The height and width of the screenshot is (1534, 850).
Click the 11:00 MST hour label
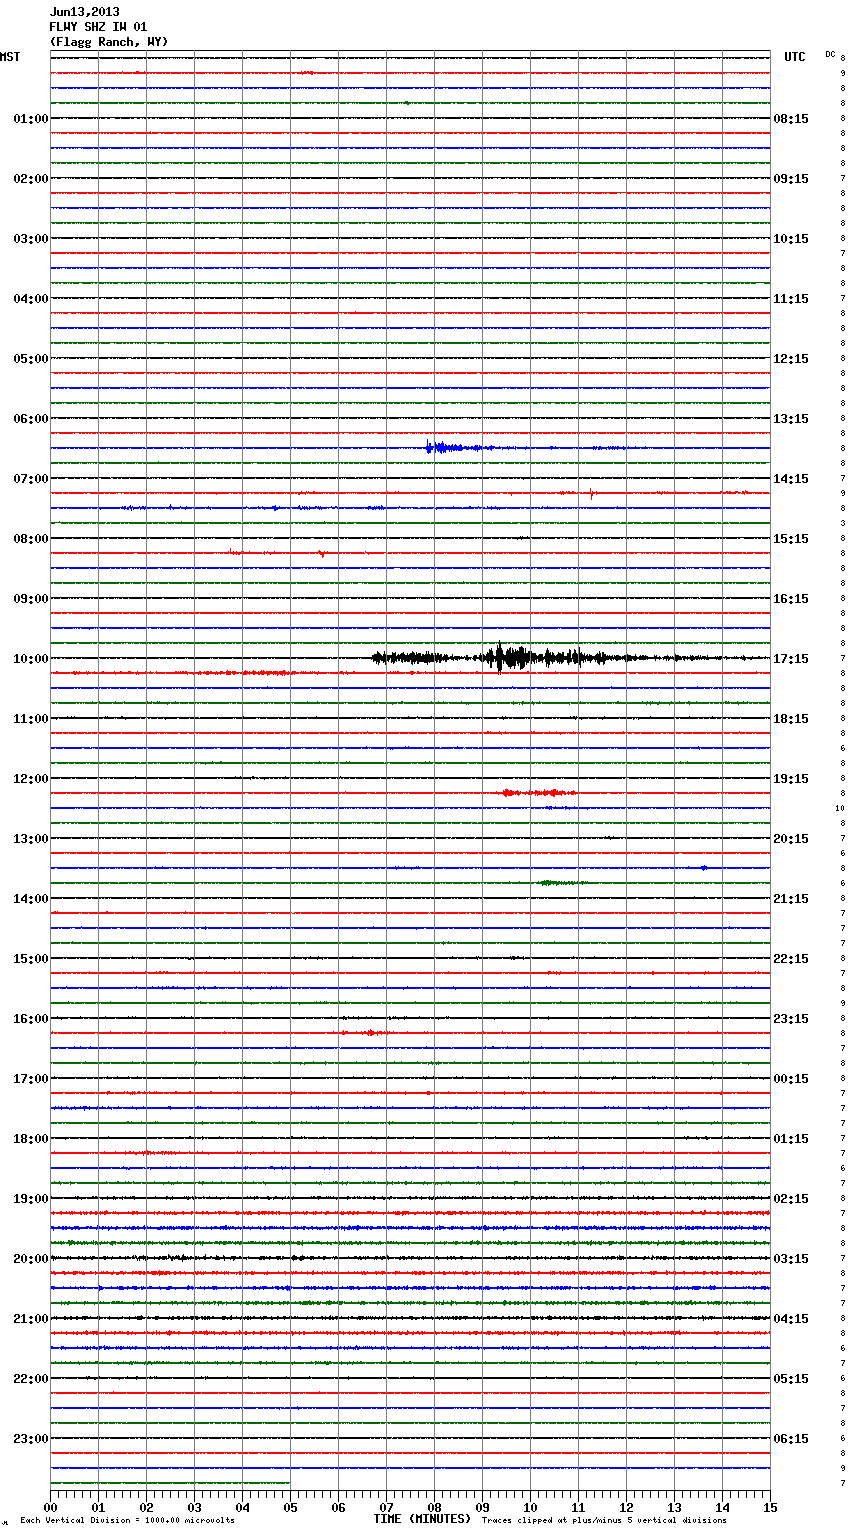[x=30, y=719]
